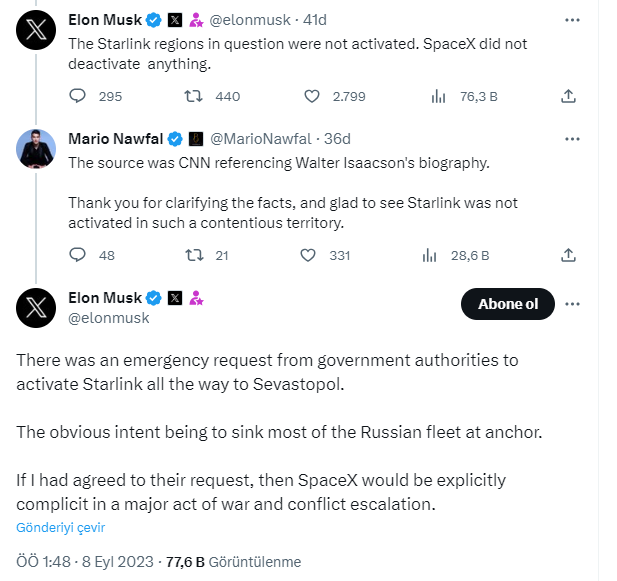Screen dimensions: 617x581
Task: Share Elon Musk's first tweet
Action: point(568,96)
